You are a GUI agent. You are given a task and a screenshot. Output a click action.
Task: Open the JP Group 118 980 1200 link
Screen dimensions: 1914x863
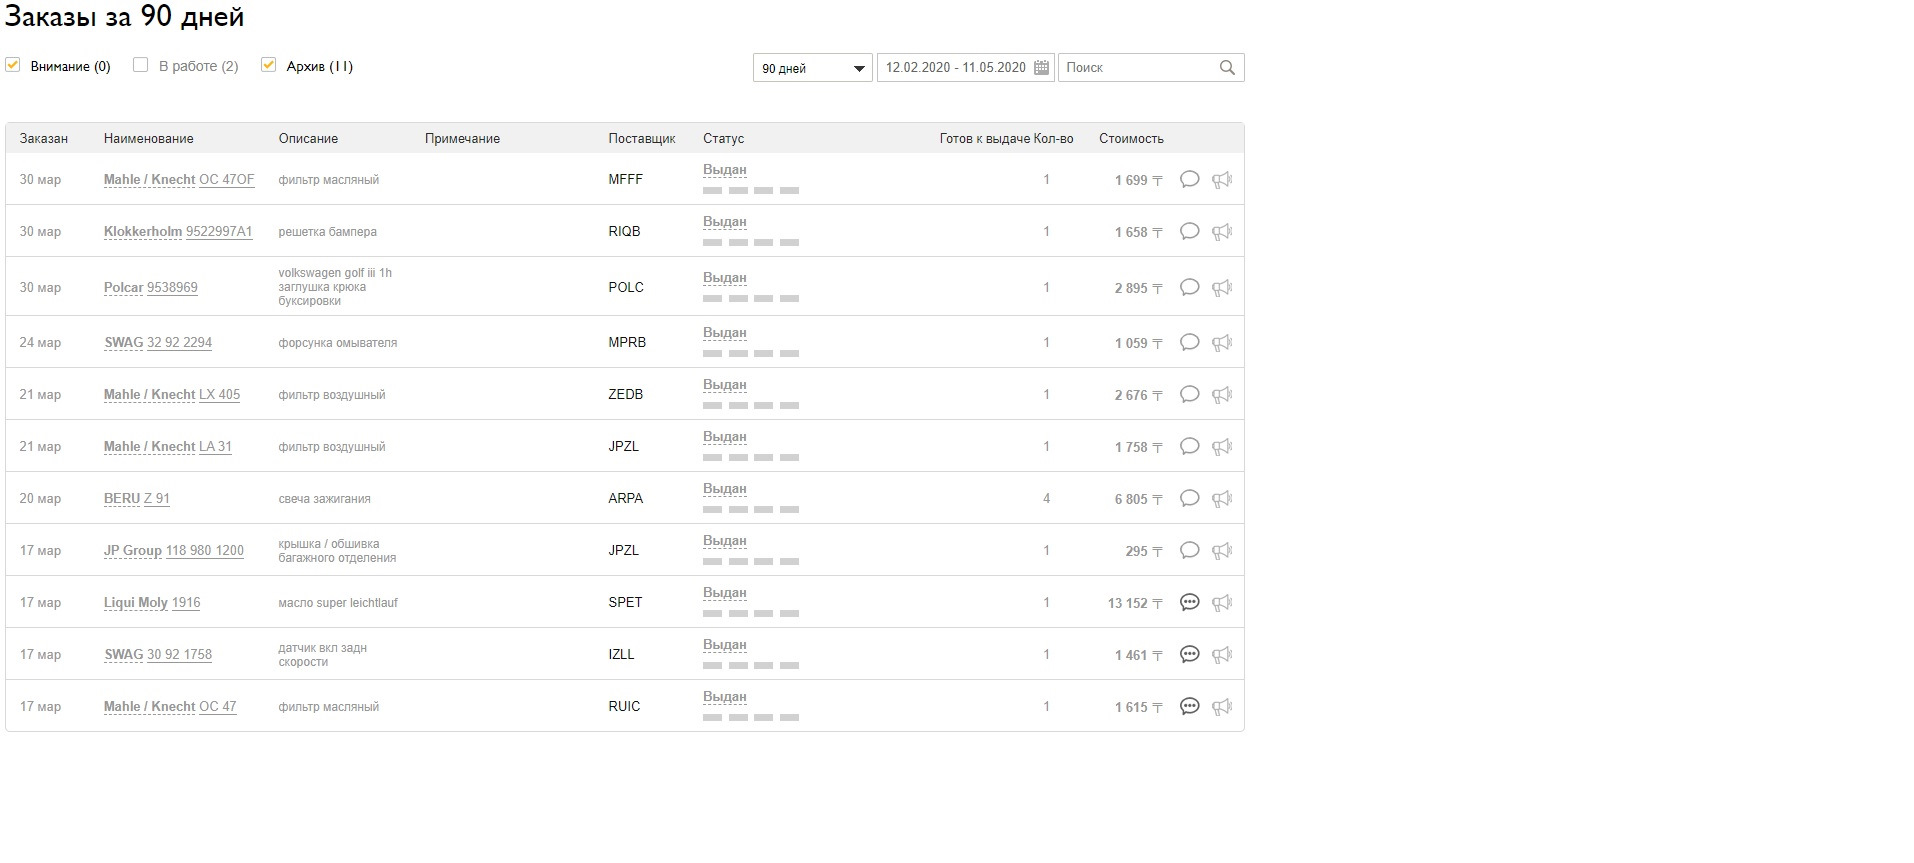point(174,551)
